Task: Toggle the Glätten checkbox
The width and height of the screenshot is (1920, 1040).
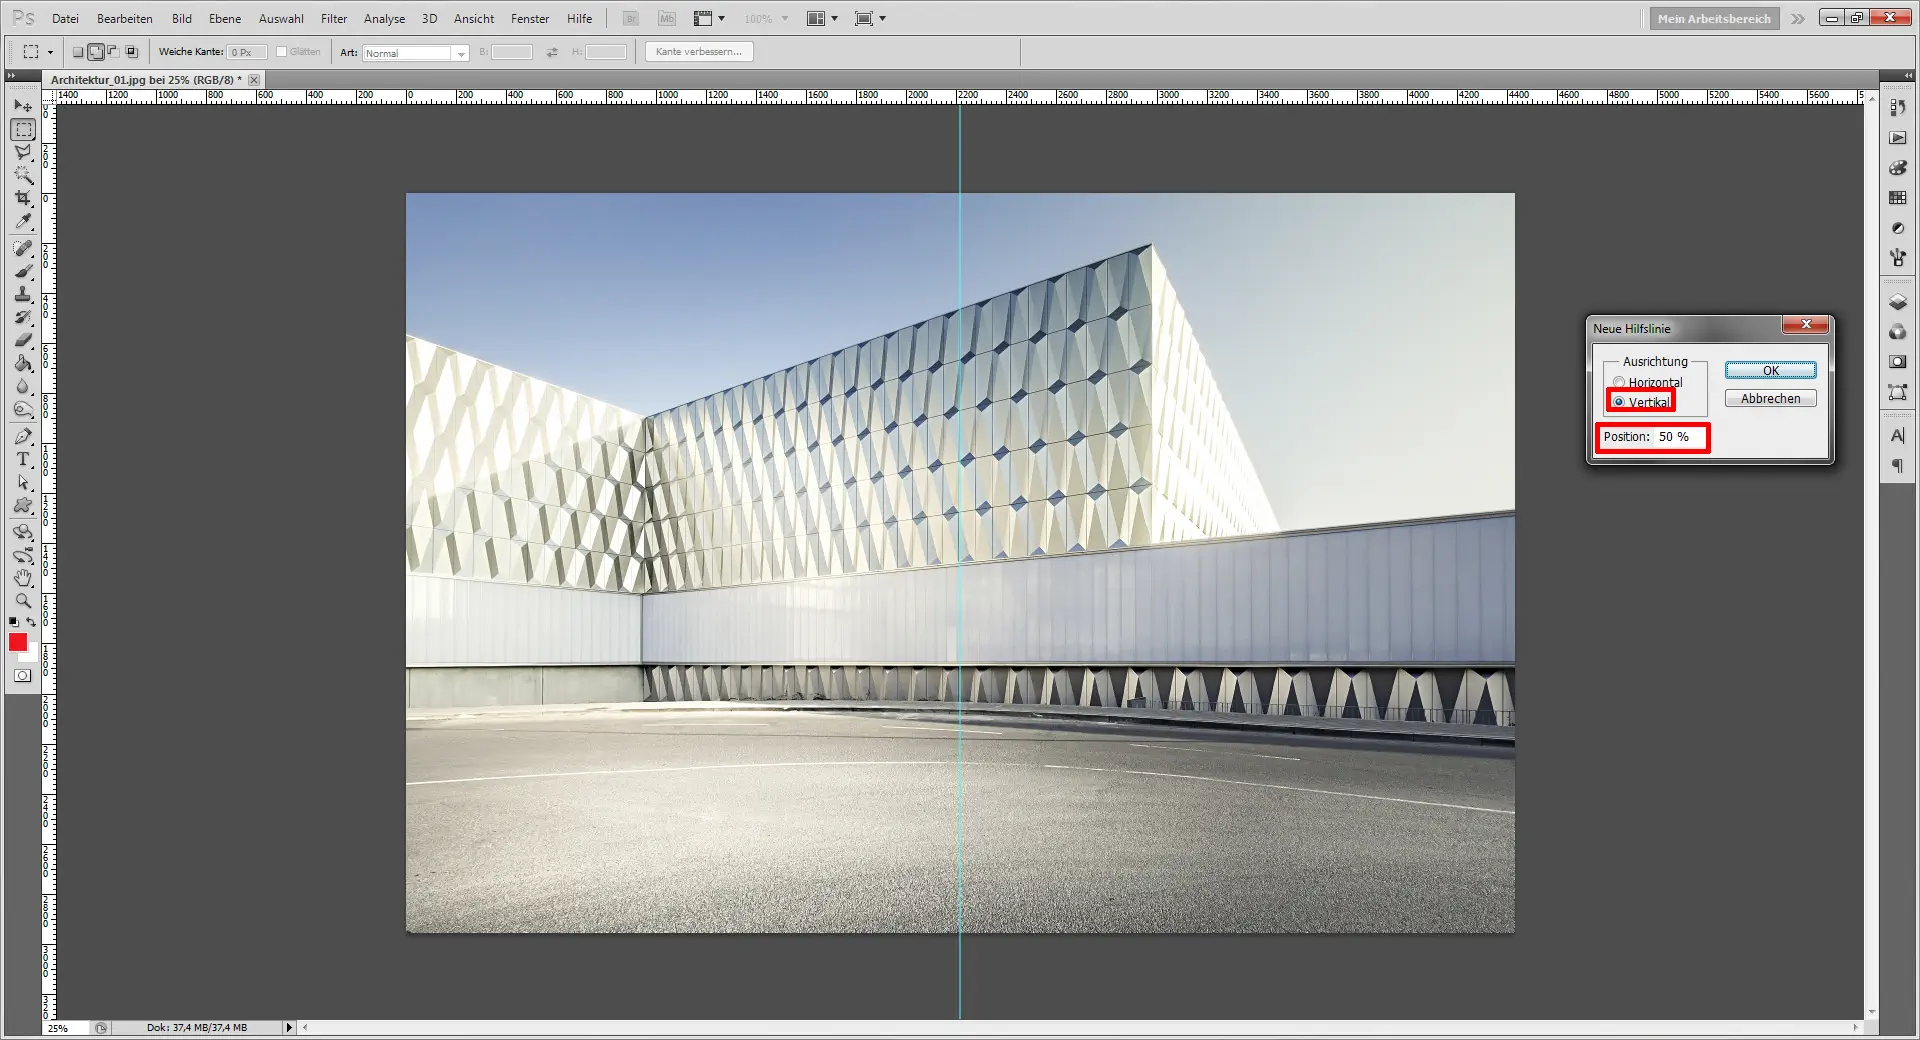Action: coord(282,52)
